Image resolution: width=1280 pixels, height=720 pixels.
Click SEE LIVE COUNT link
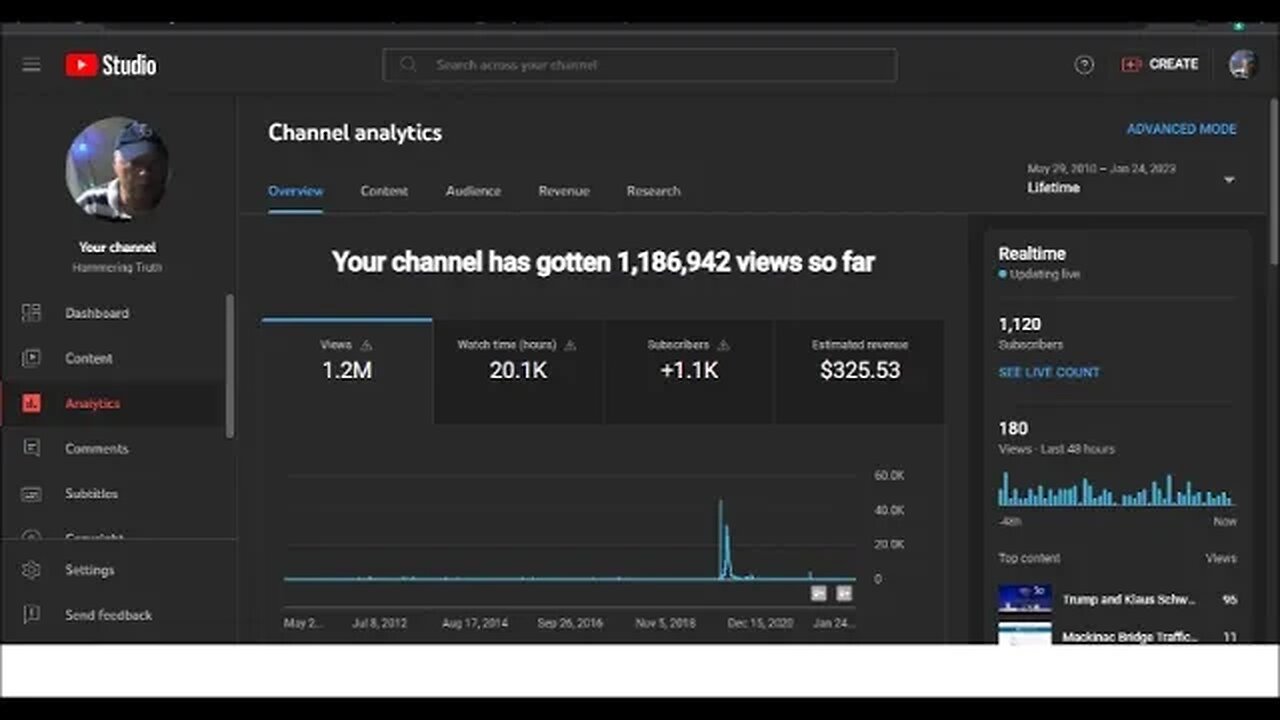[x=1049, y=372]
